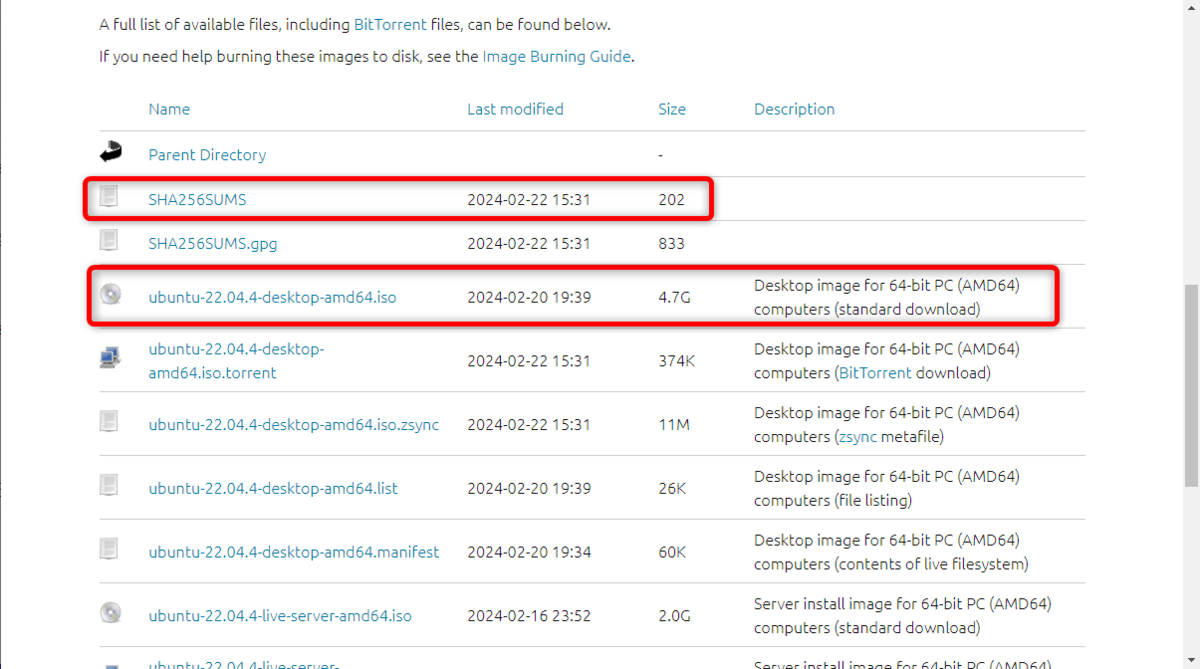Open the zsync link in the description column
The height and width of the screenshot is (669, 1200).
pos(858,437)
